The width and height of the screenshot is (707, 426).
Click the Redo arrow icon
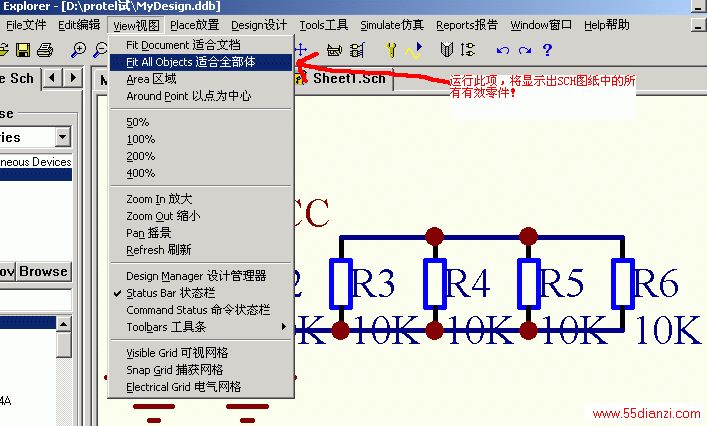click(525, 50)
